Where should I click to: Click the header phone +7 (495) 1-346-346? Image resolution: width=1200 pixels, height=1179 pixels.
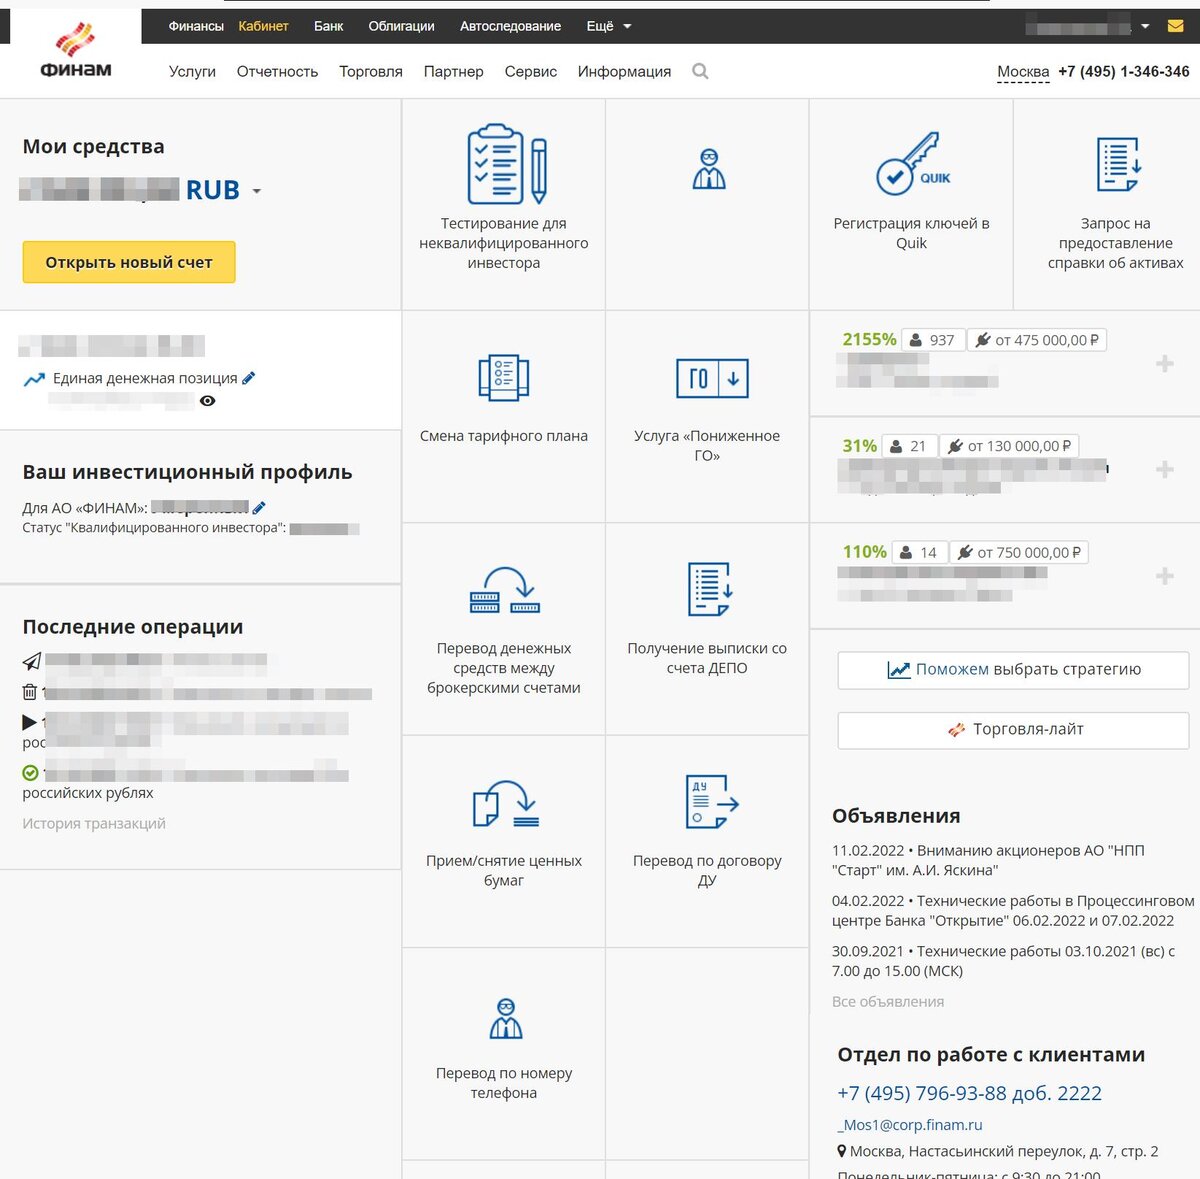(1124, 72)
